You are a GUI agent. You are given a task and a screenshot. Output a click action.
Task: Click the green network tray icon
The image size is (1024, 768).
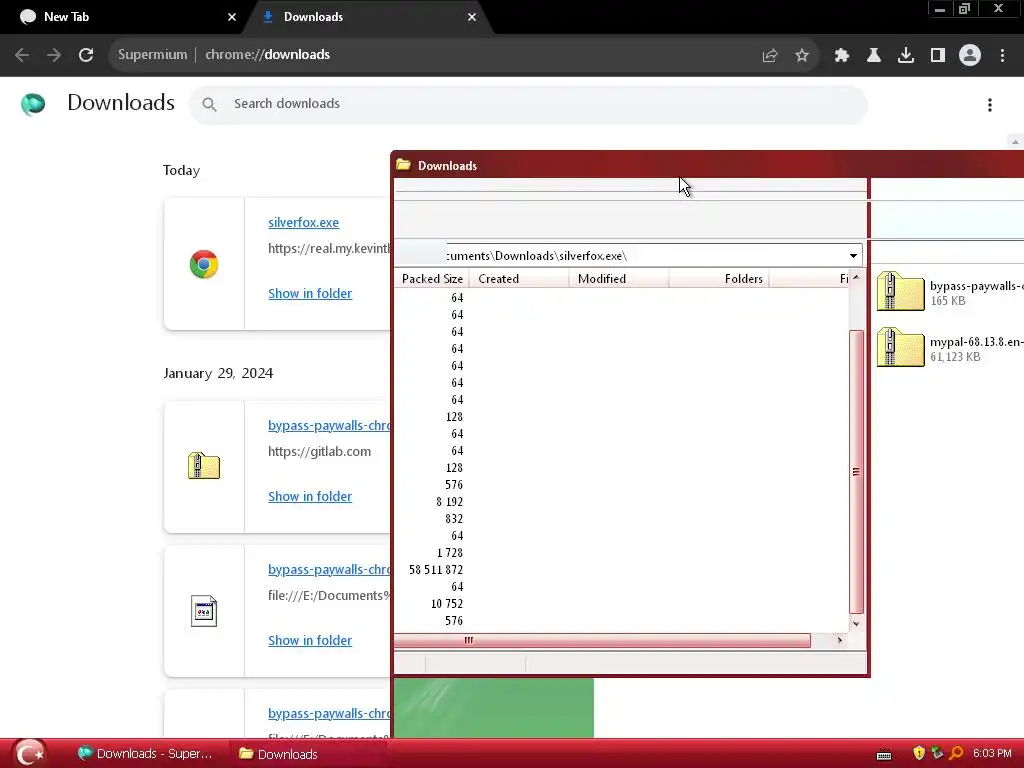click(937, 753)
